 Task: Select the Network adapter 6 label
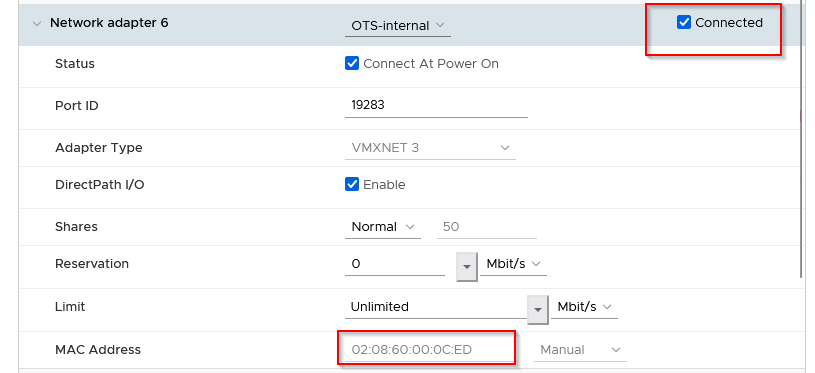(x=109, y=23)
